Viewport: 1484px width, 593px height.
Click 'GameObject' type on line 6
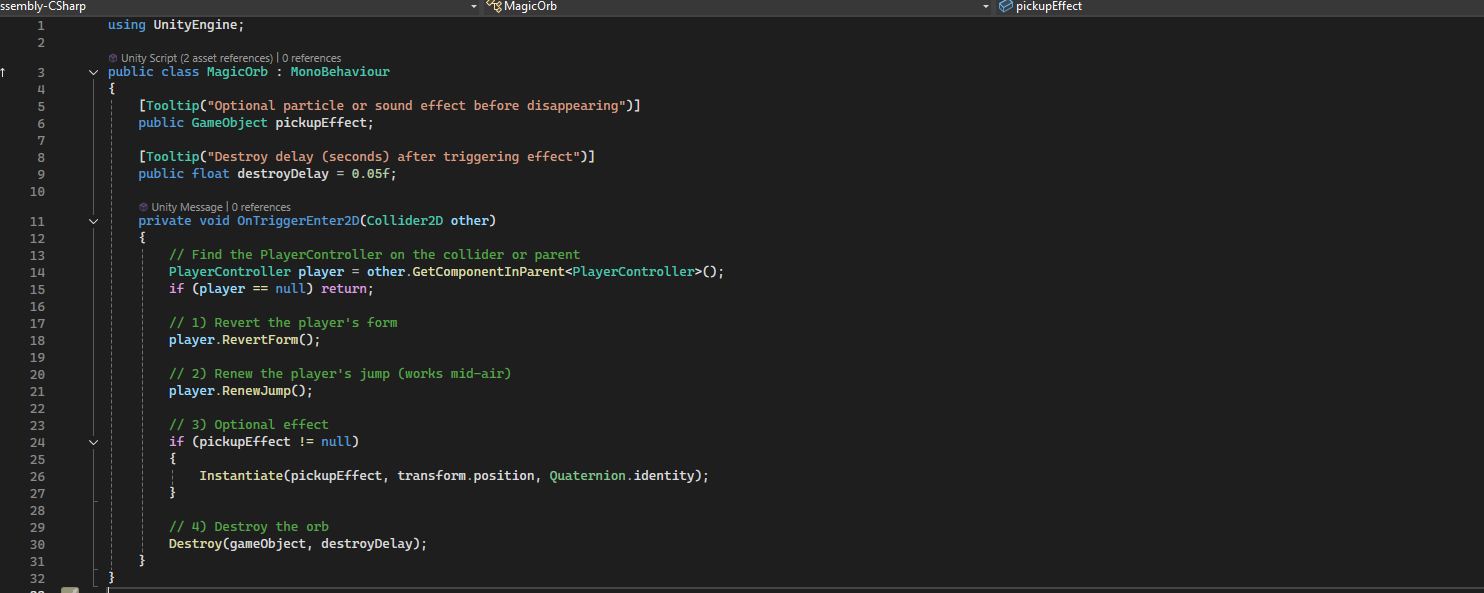pyautogui.click(x=229, y=123)
